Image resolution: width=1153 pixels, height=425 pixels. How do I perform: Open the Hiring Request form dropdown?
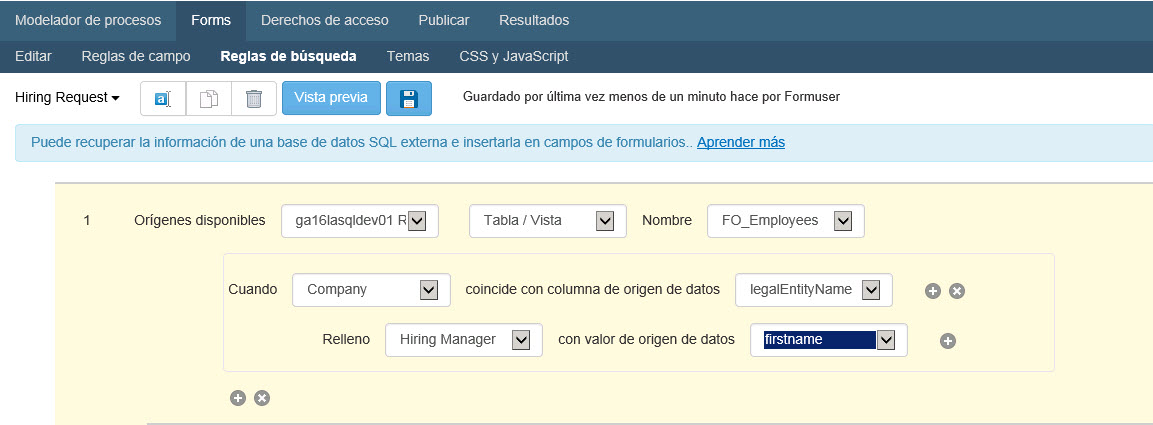click(x=67, y=98)
